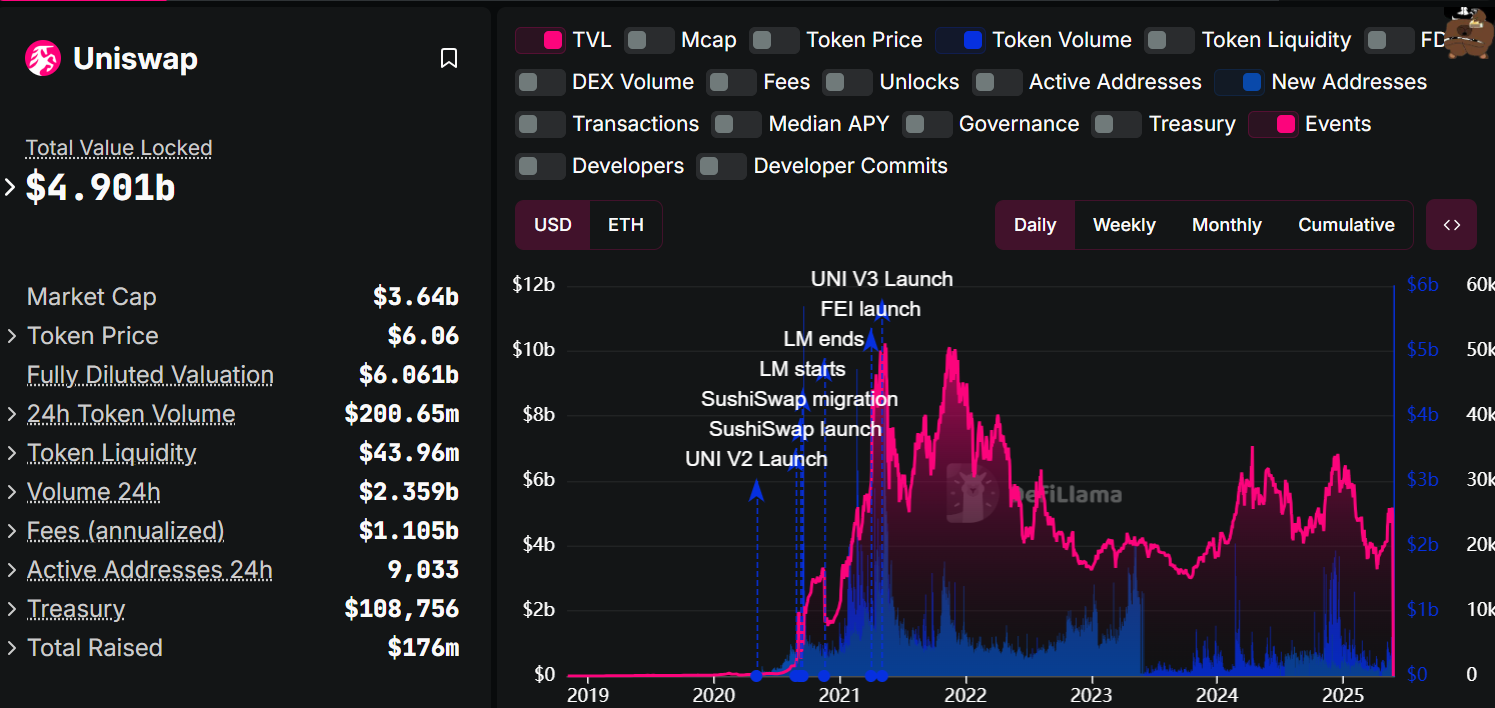Click the $12b y-axis label
The image size is (1495, 708).
[x=533, y=285]
